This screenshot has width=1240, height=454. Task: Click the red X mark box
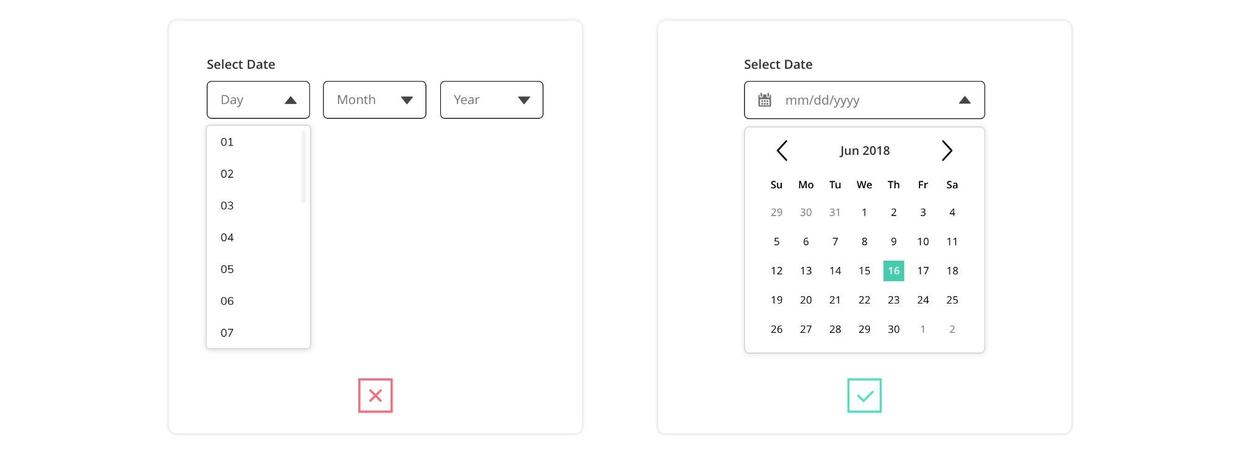tap(375, 396)
